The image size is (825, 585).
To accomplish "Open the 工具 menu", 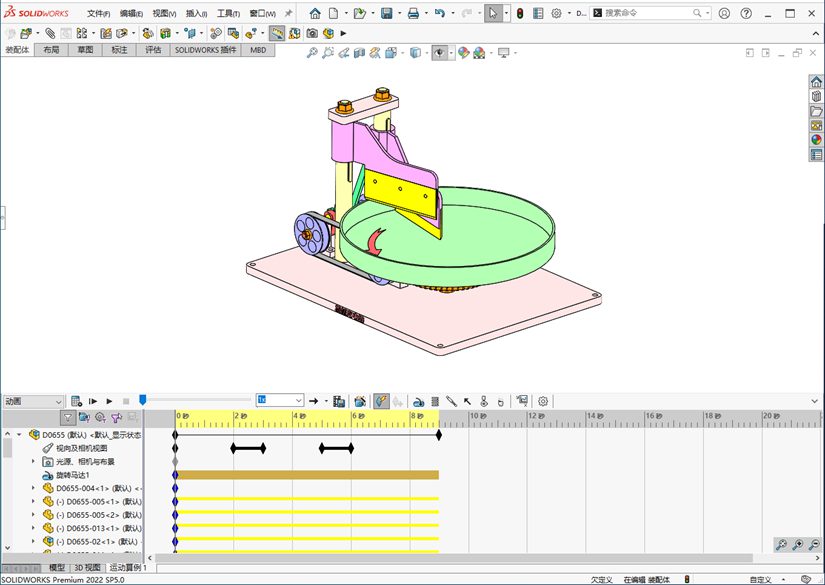I will [x=228, y=13].
